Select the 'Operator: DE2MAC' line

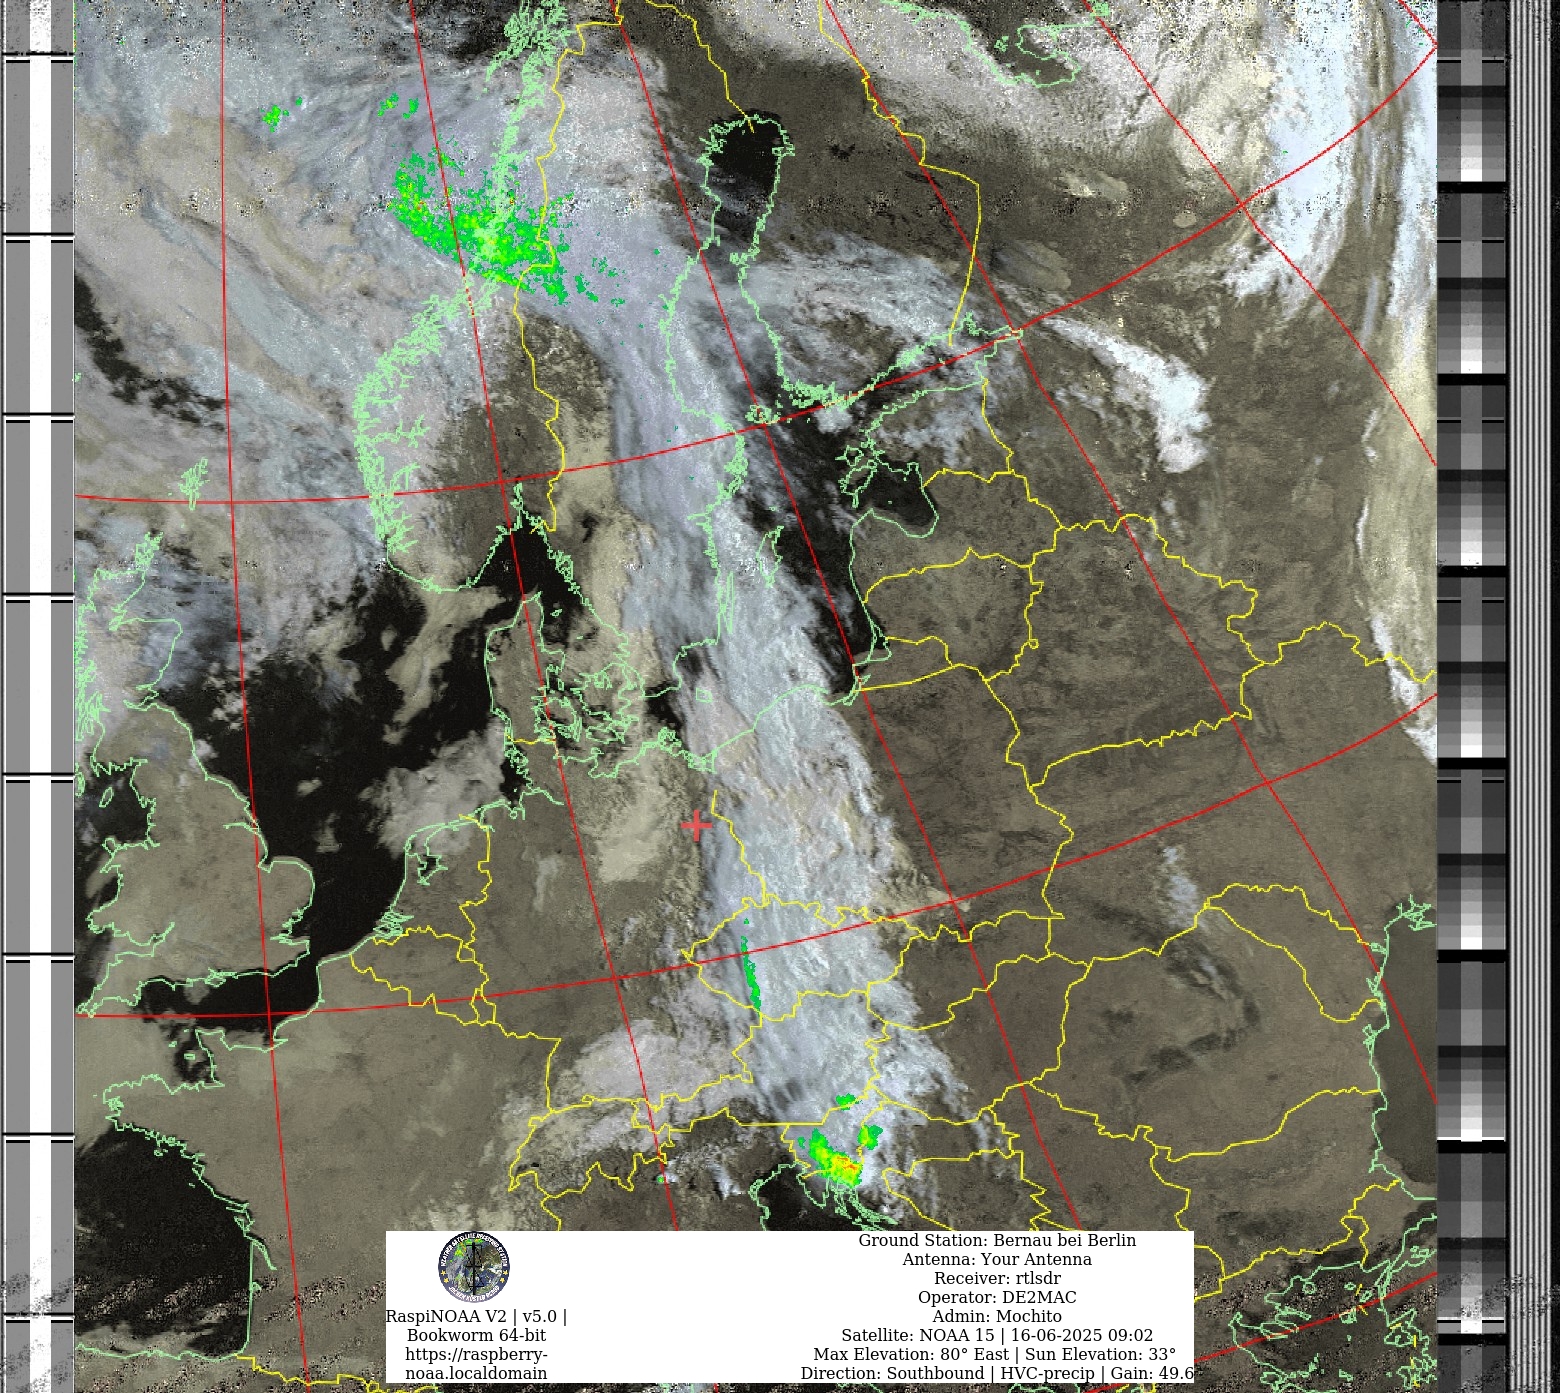(x=997, y=1297)
